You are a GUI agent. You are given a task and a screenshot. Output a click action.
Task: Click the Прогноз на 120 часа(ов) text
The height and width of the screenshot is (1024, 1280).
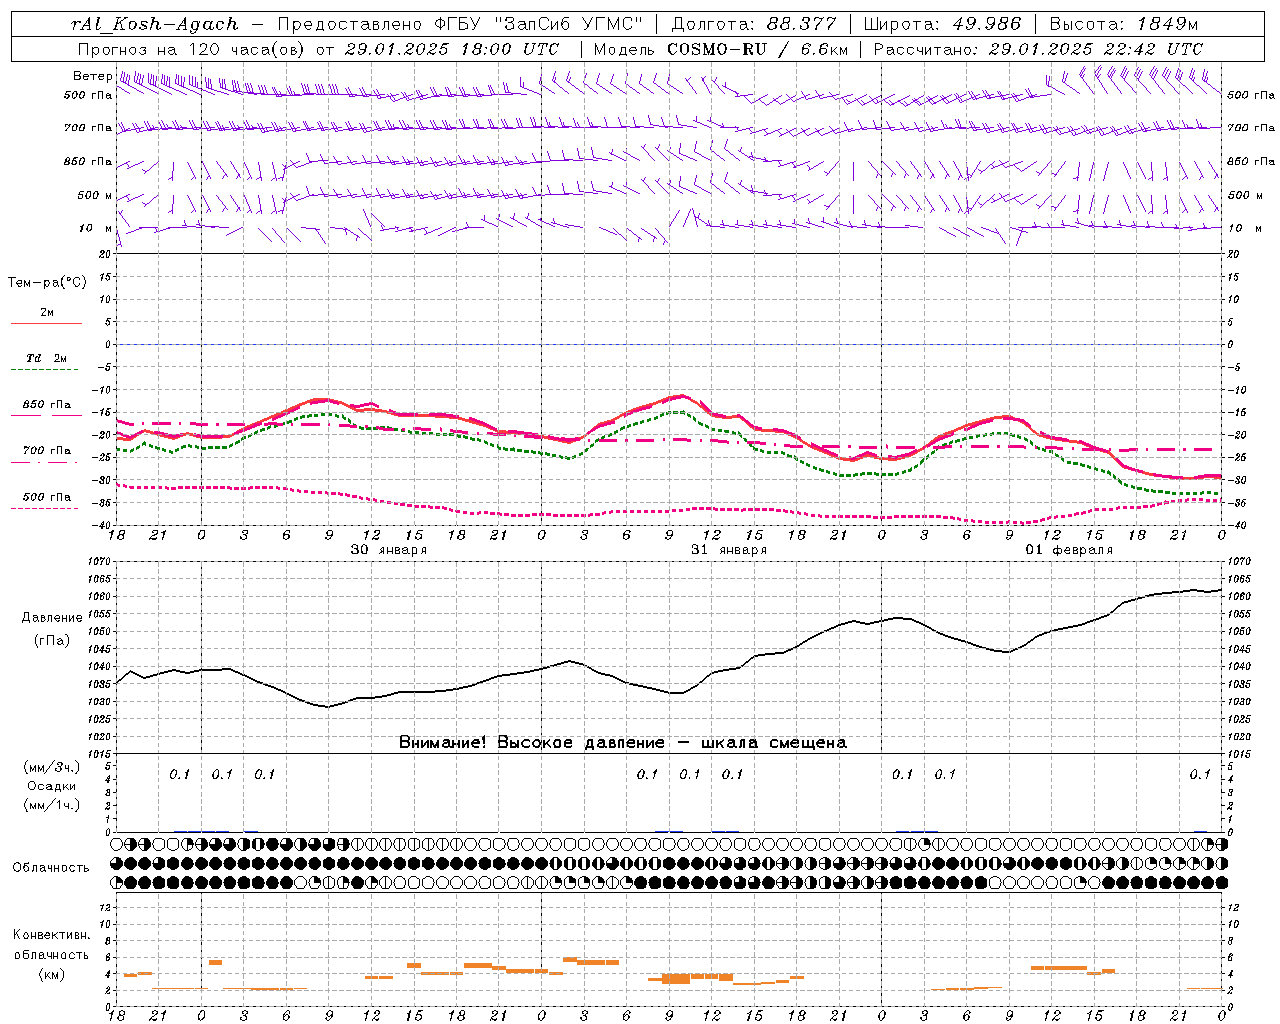pos(192,49)
